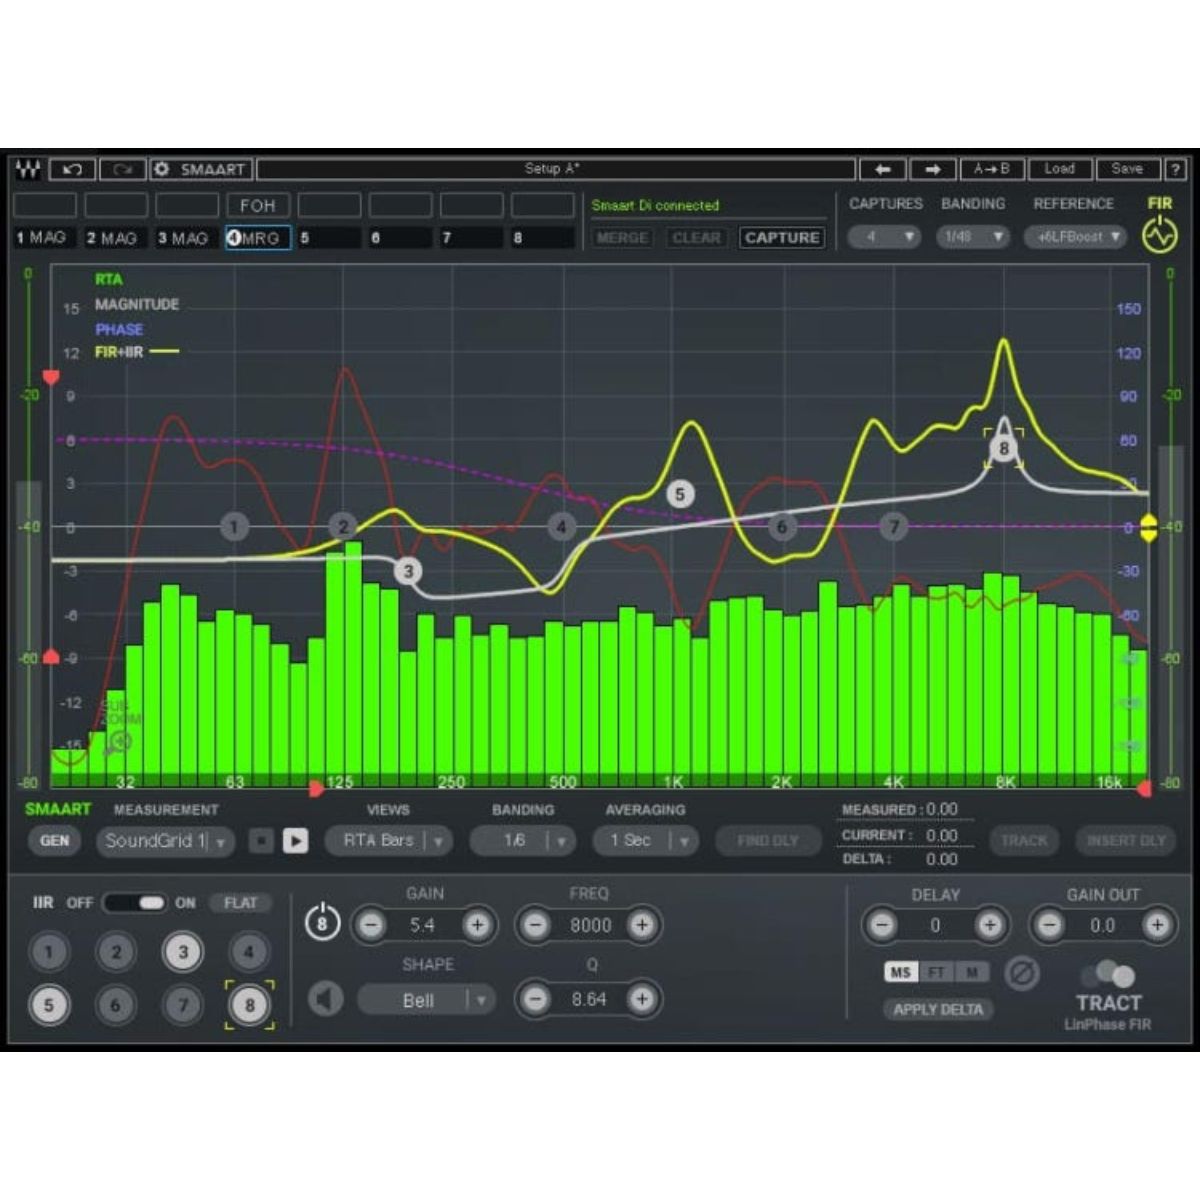
Task: Click the power icon for filter band 8
Action: pos(324,920)
